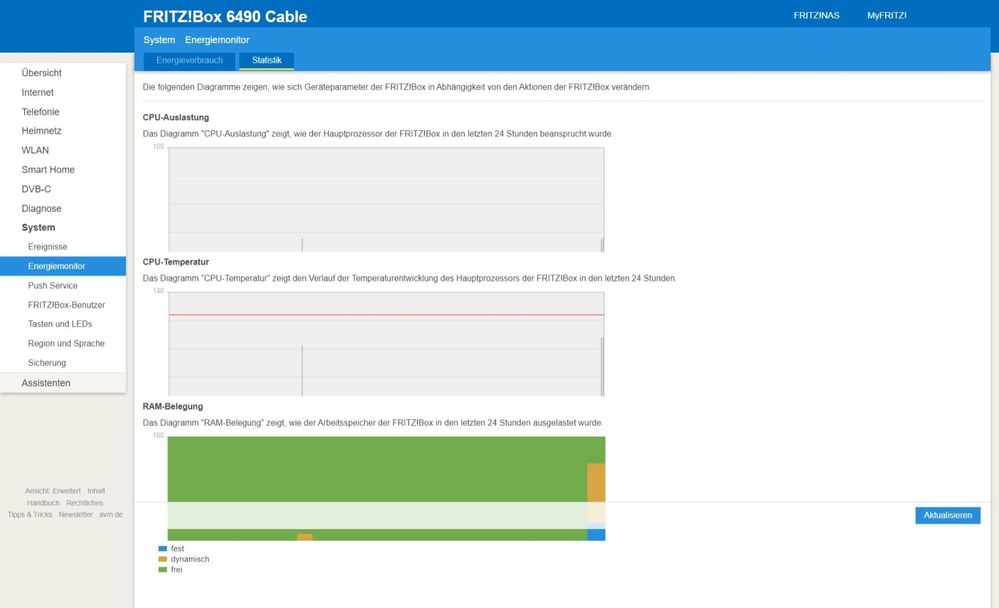999x608 pixels.
Task: Click the CPU-Temperatur chart area
Action: (386, 344)
